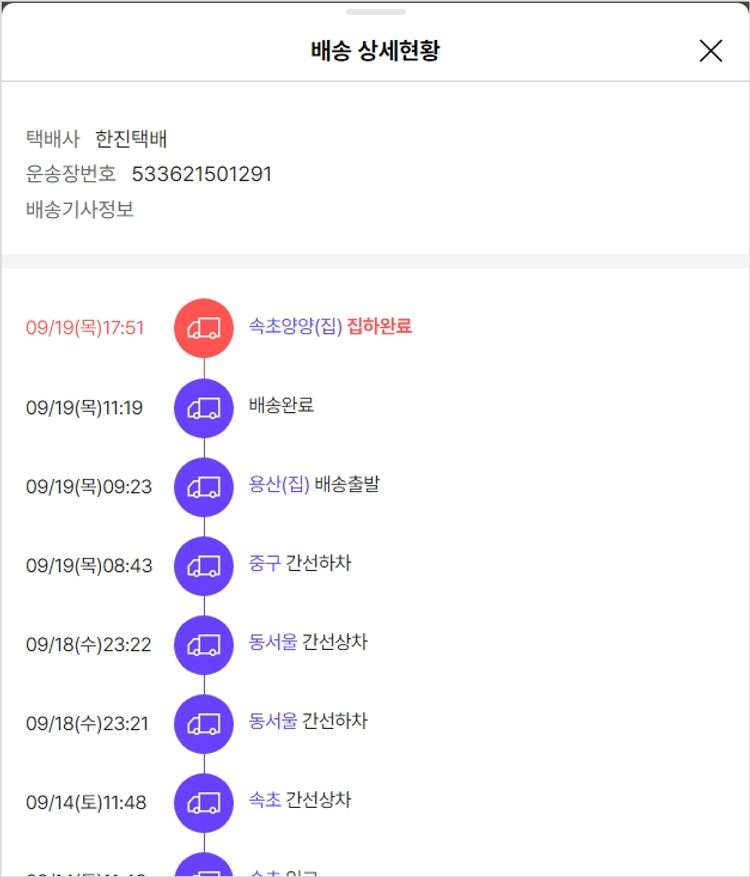Close the 배송 상세현황 dialog
Screen dimensions: 750x877
pyautogui.click(x=710, y=51)
